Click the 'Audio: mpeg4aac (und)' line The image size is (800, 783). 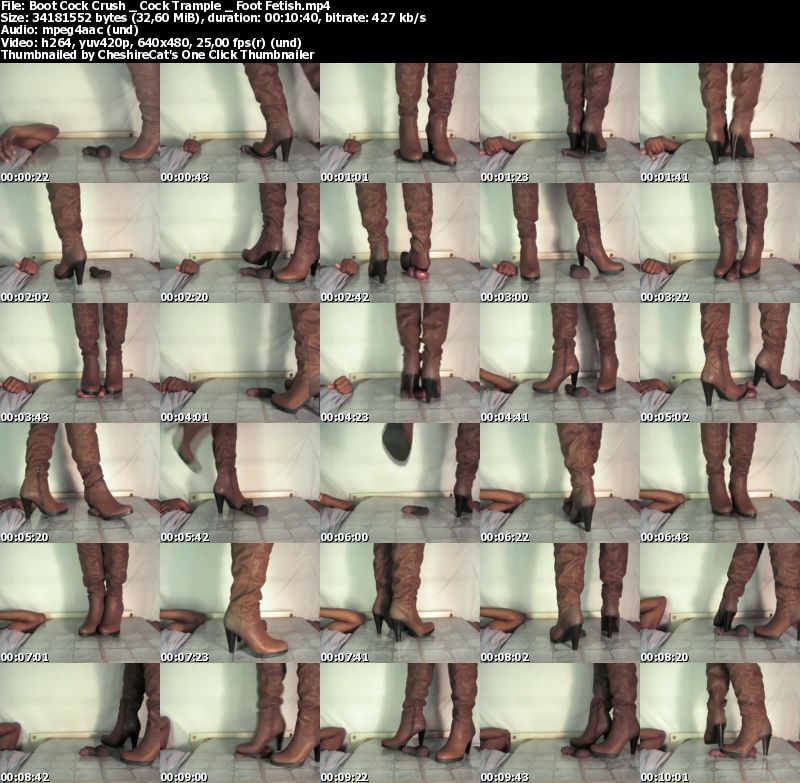tap(70, 30)
